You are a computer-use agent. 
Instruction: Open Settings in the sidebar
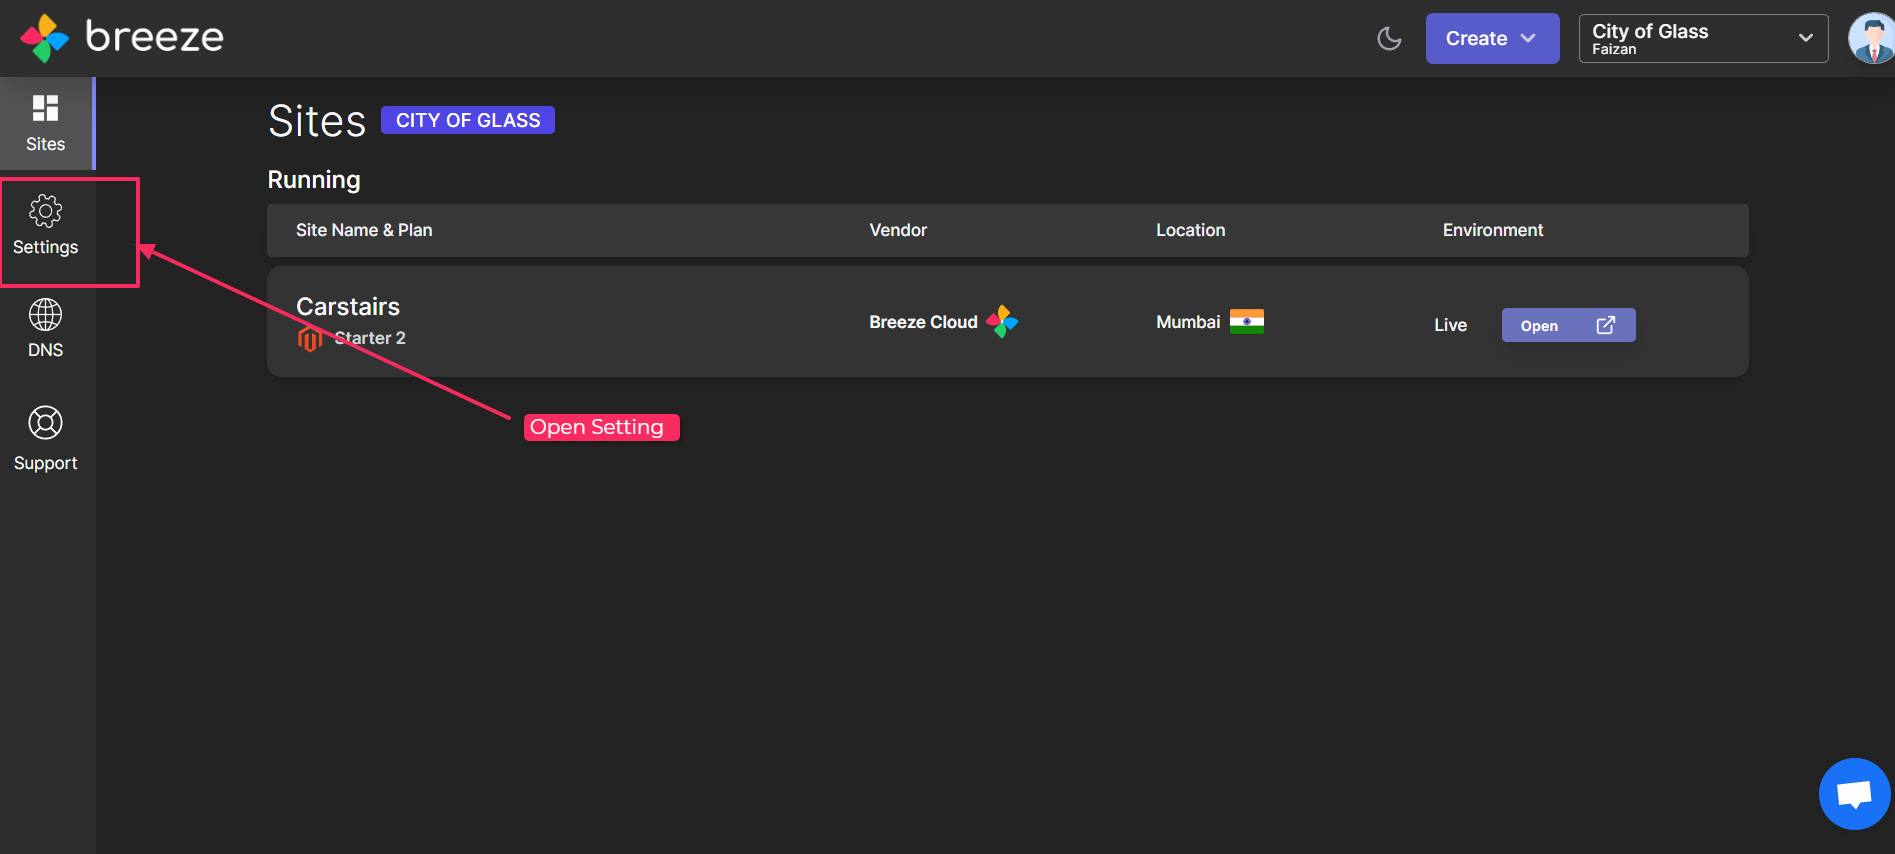(x=46, y=227)
